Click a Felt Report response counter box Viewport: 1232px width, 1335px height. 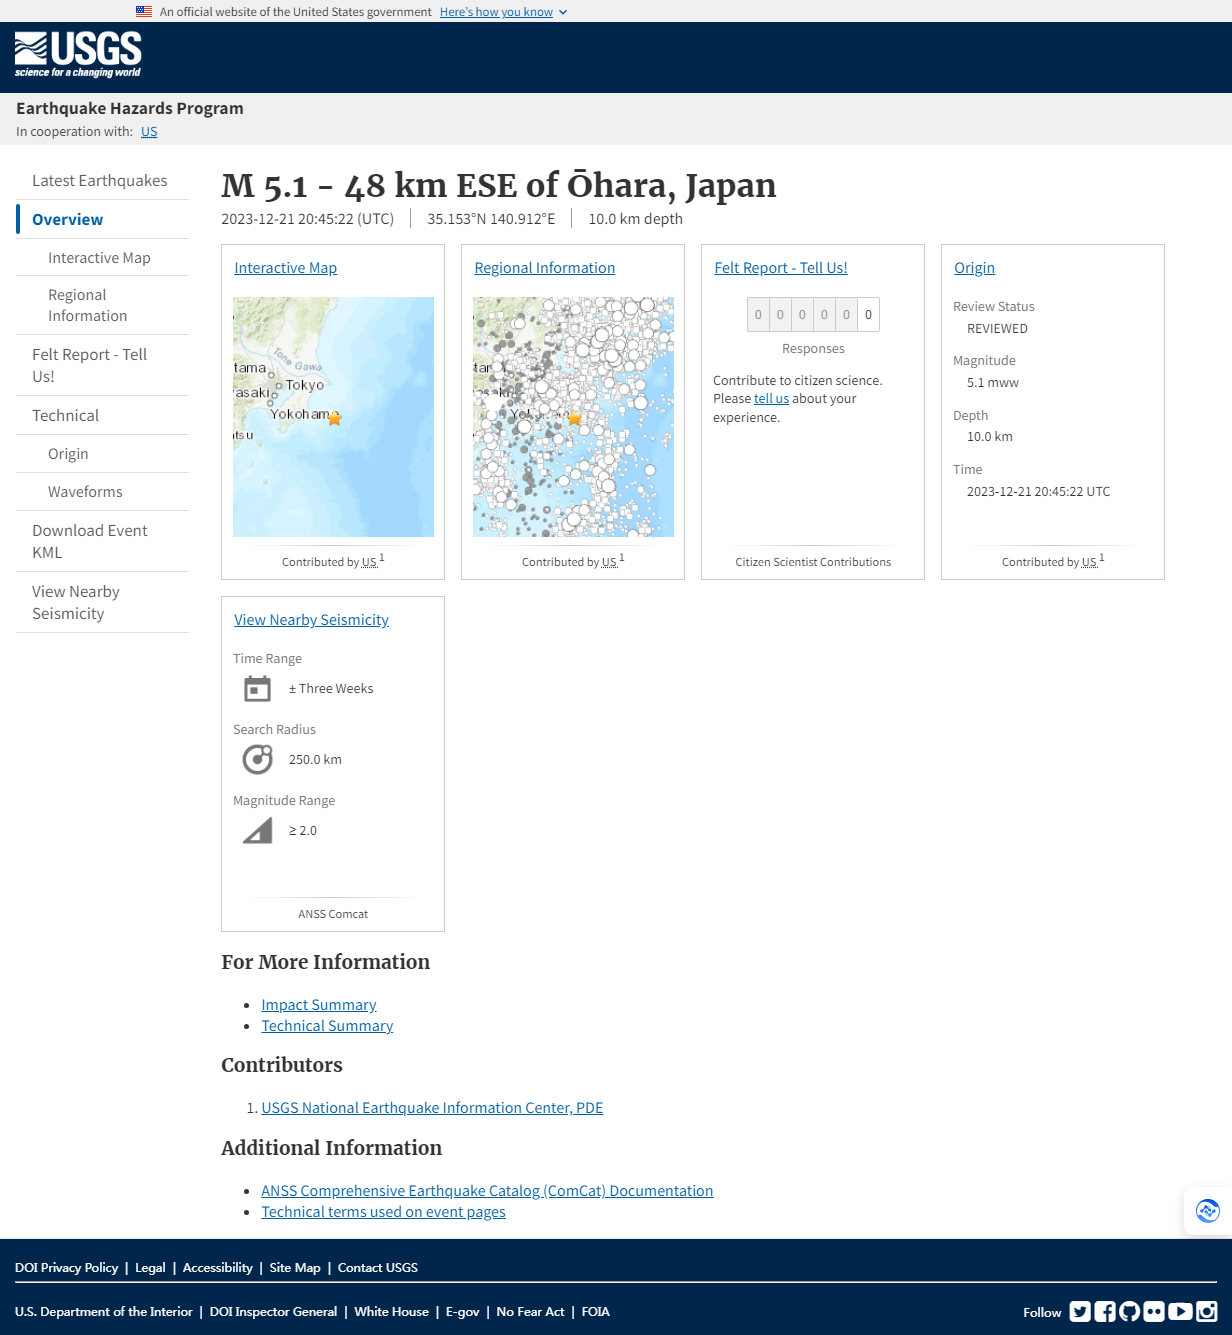758,314
